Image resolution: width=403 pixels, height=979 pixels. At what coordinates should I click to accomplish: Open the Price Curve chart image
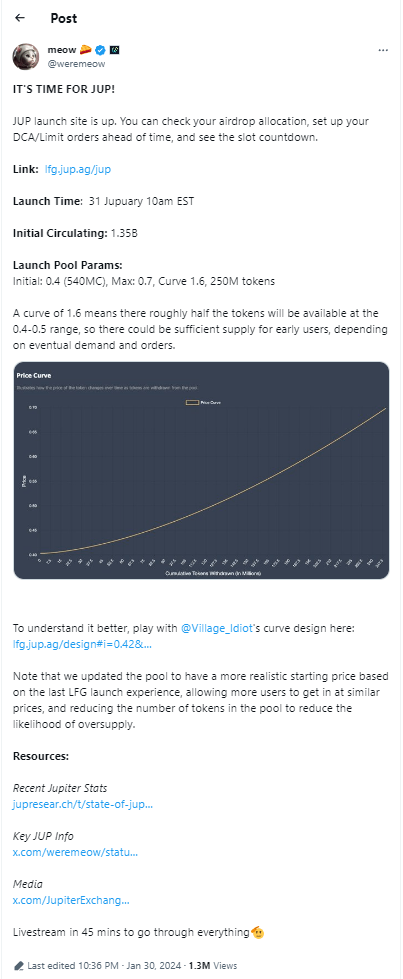[201, 470]
